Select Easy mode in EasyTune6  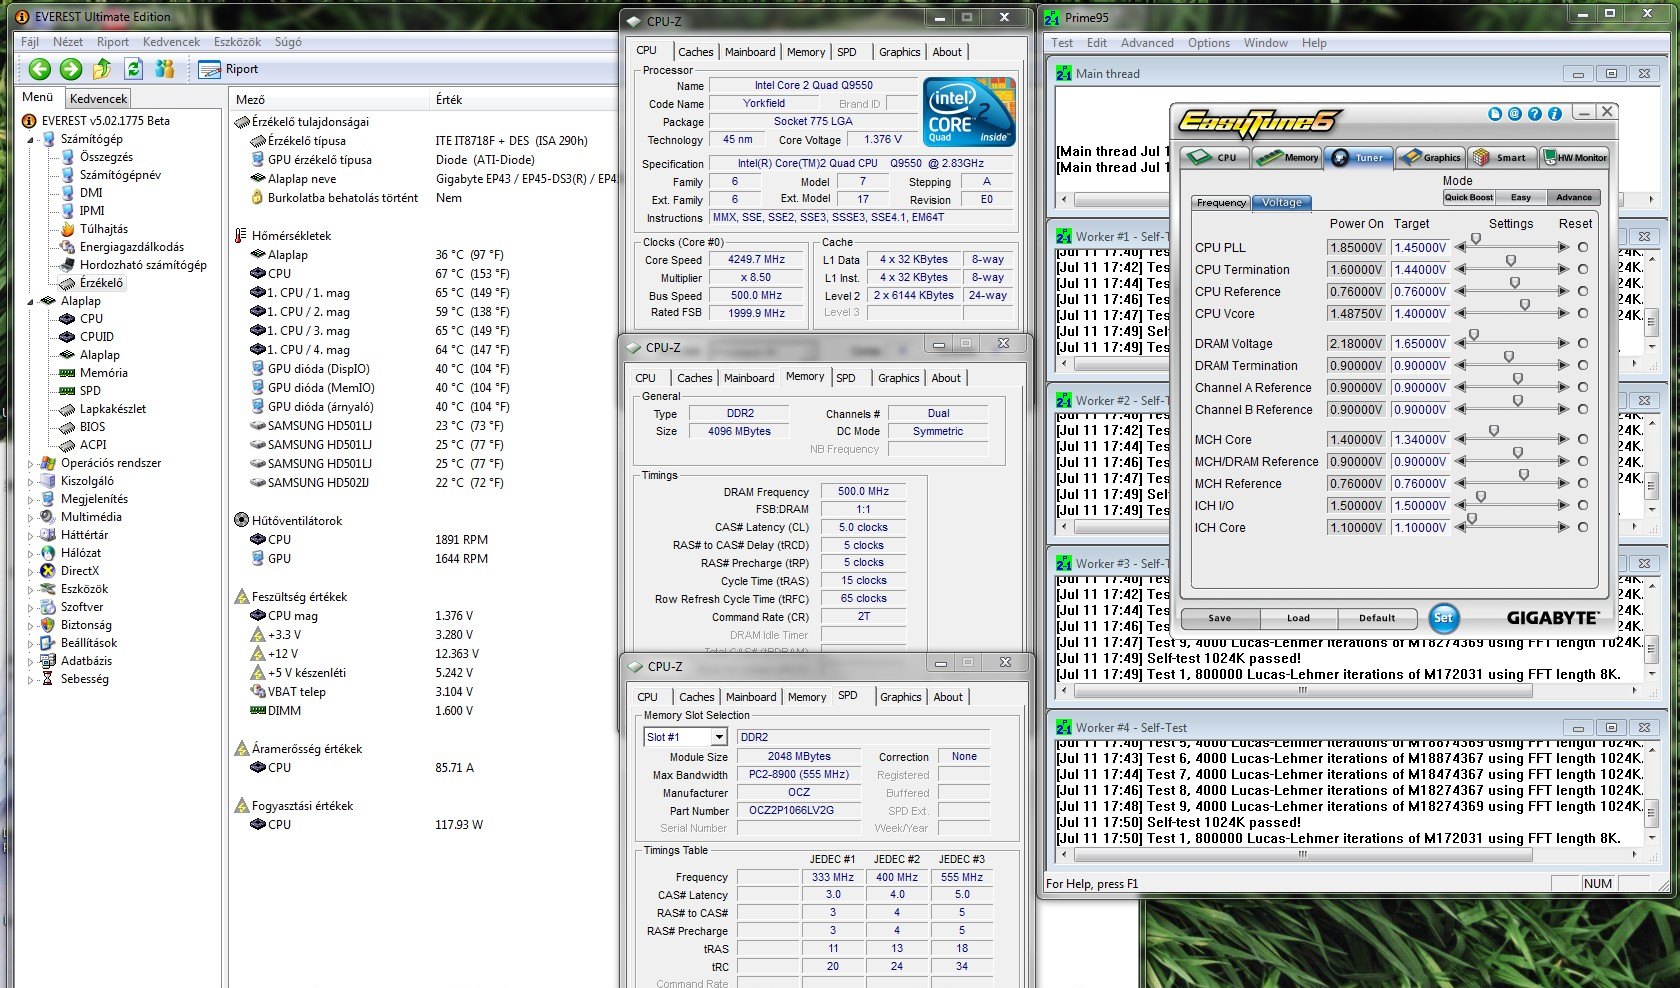tap(1521, 197)
